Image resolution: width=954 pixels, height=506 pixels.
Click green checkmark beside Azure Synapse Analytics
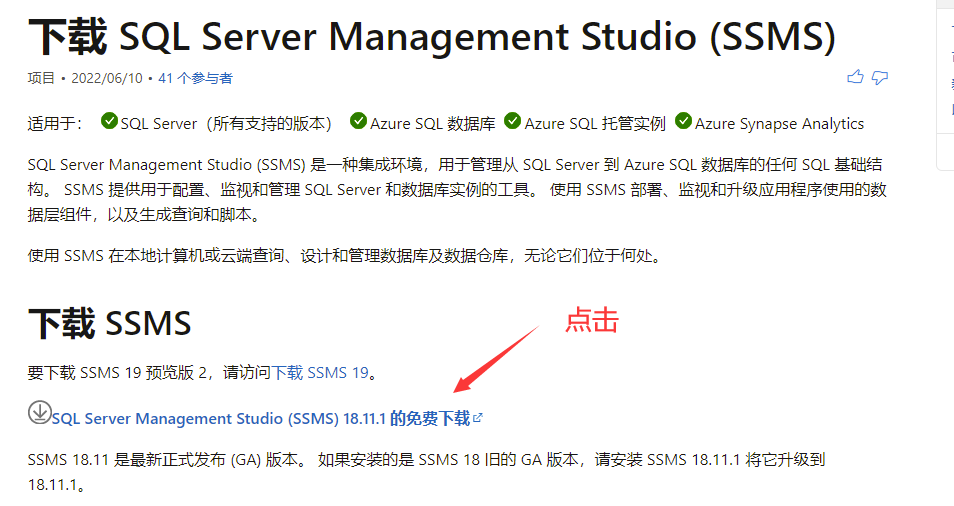[684, 120]
